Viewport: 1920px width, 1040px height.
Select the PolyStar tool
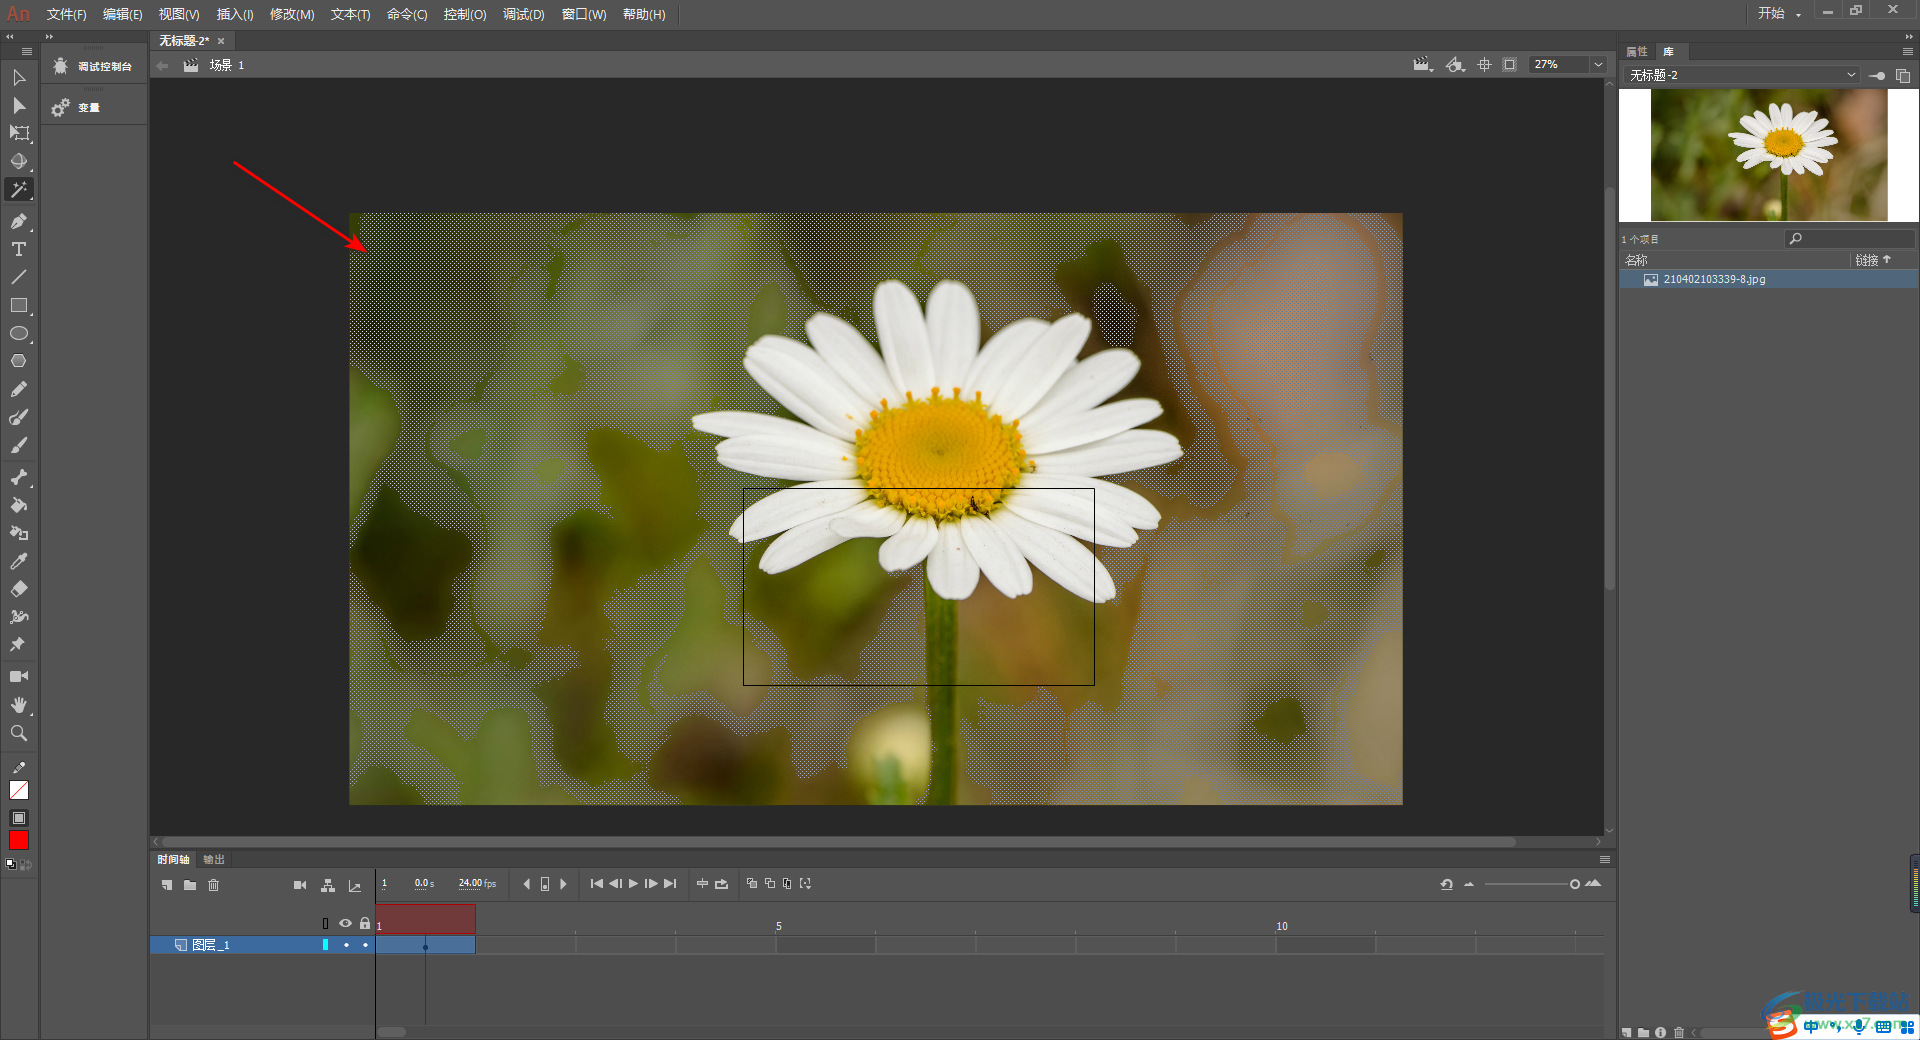pos(19,361)
